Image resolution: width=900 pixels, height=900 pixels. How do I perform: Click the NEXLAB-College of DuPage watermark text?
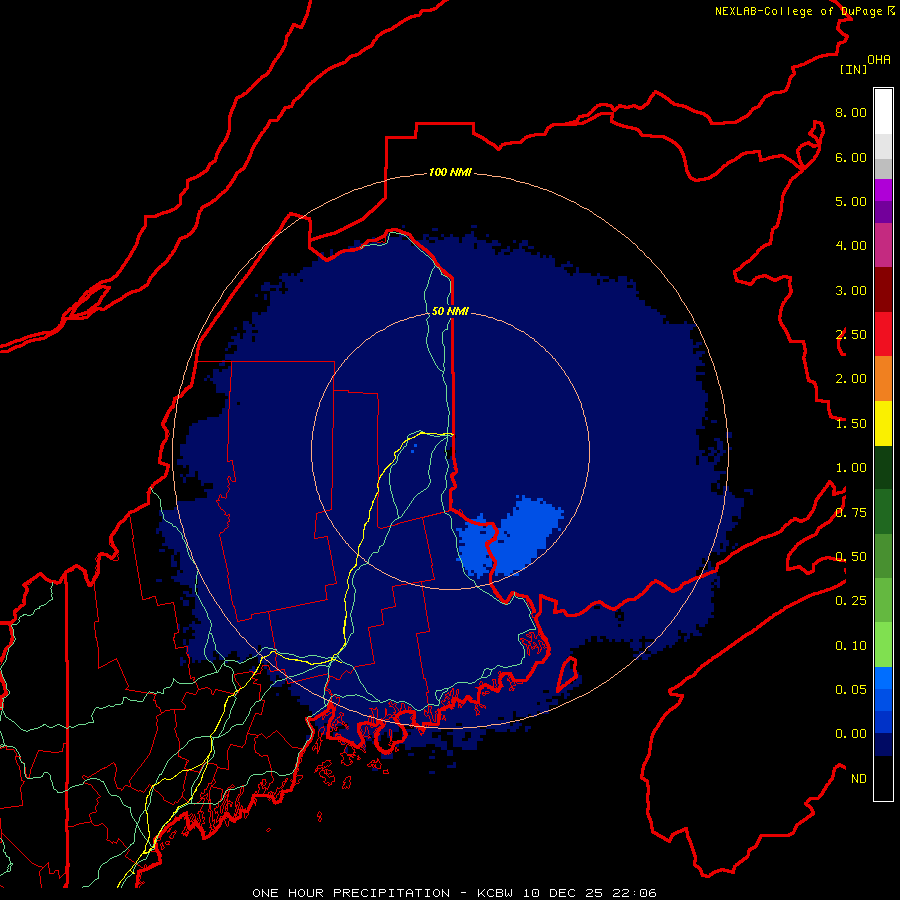point(804,11)
